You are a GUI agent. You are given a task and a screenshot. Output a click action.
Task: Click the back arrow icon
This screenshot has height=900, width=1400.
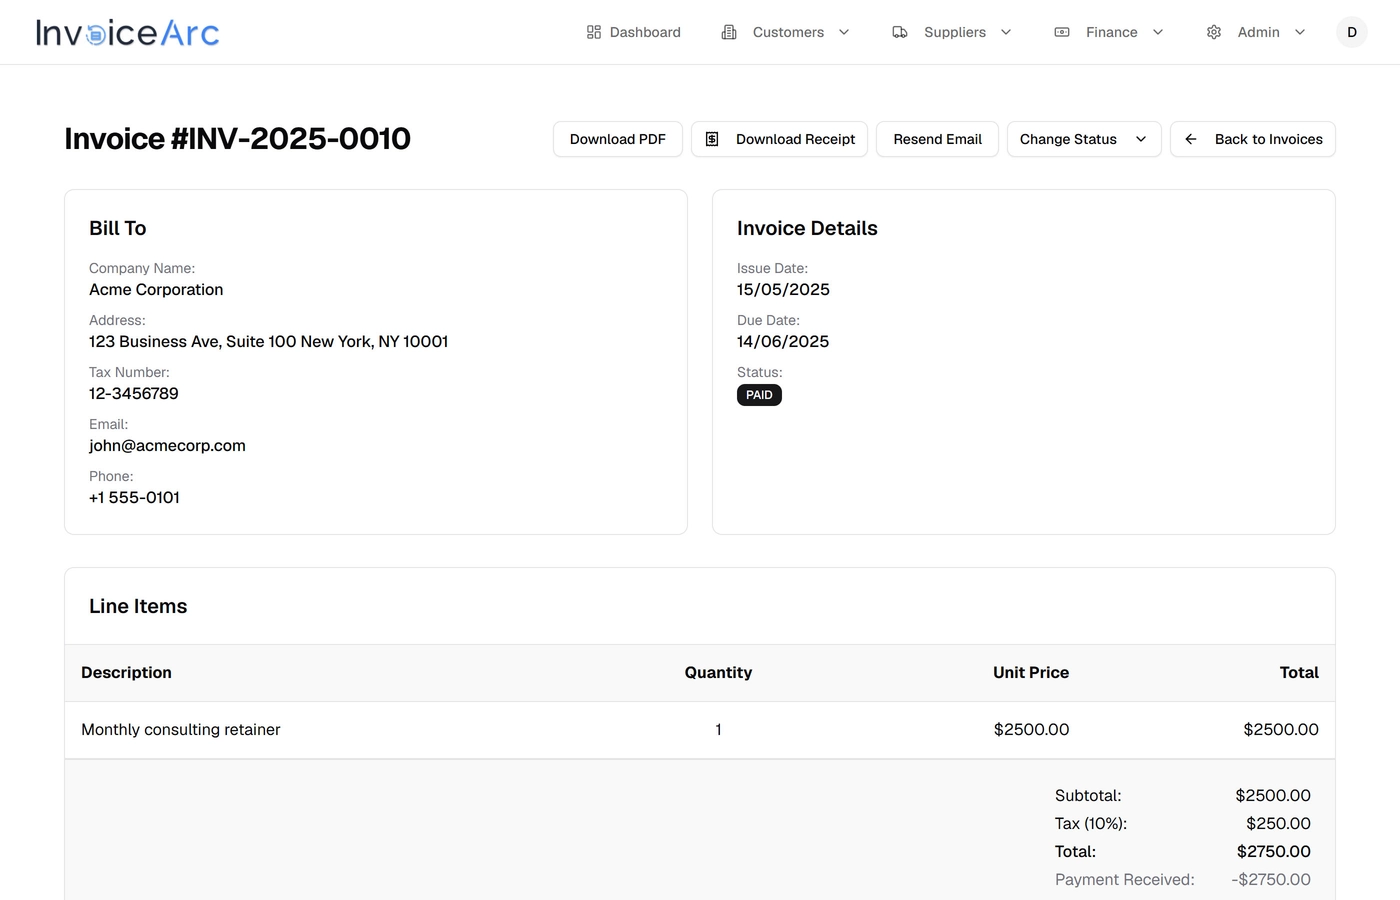[x=1191, y=139]
